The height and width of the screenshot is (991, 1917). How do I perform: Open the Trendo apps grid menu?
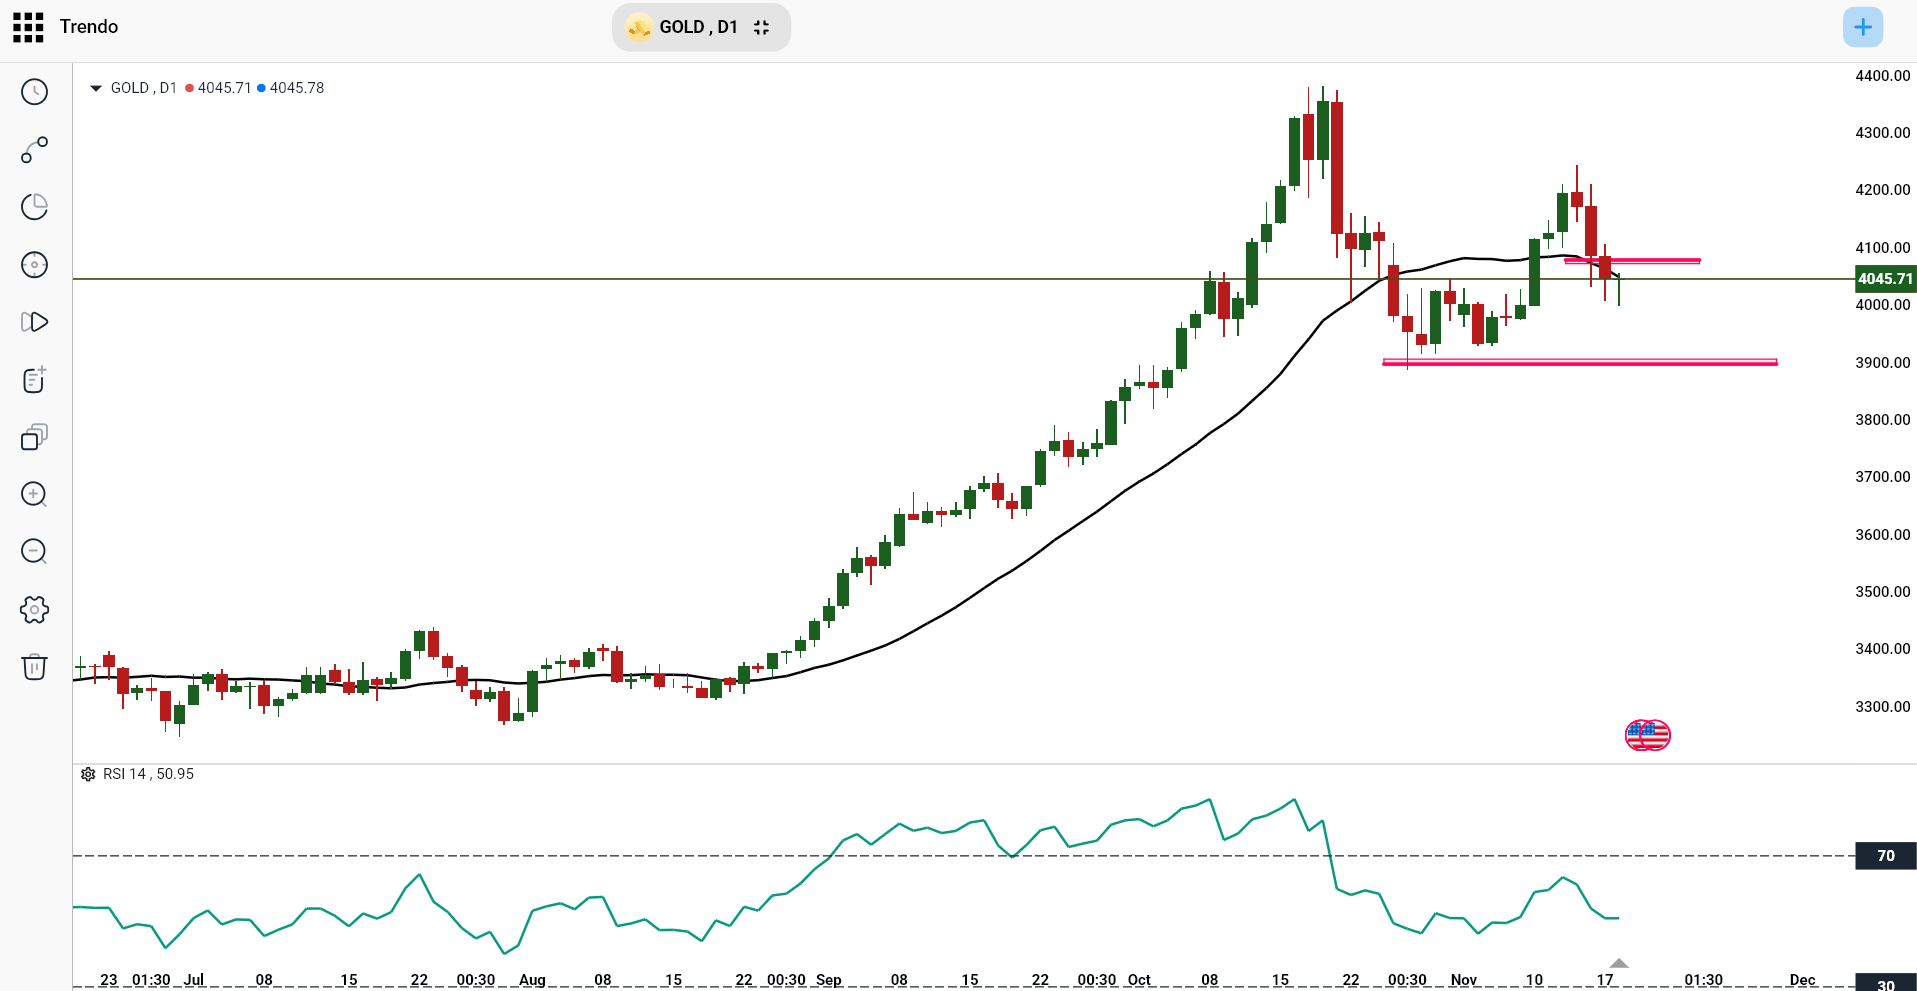pos(27,27)
